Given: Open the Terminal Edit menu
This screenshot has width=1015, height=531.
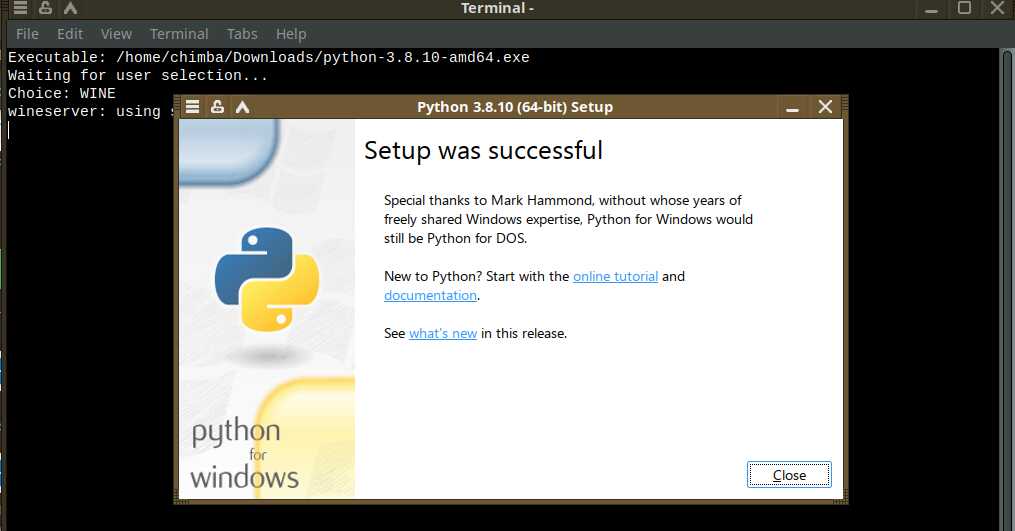Looking at the screenshot, I should pyautogui.click(x=70, y=34).
